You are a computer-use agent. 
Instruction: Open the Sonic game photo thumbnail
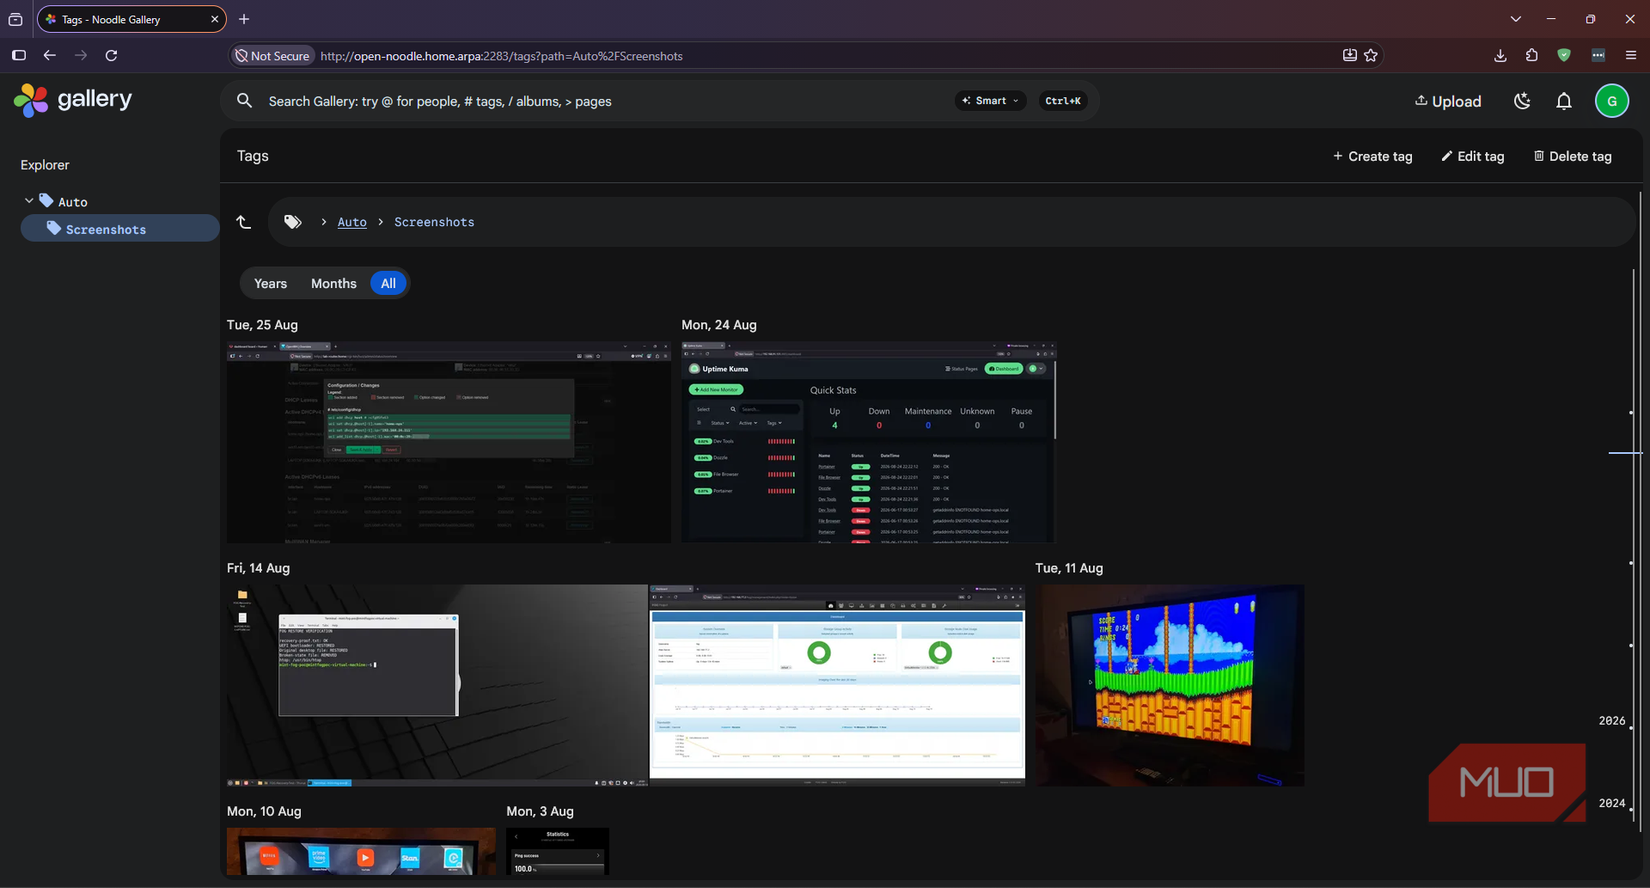[1170, 685]
